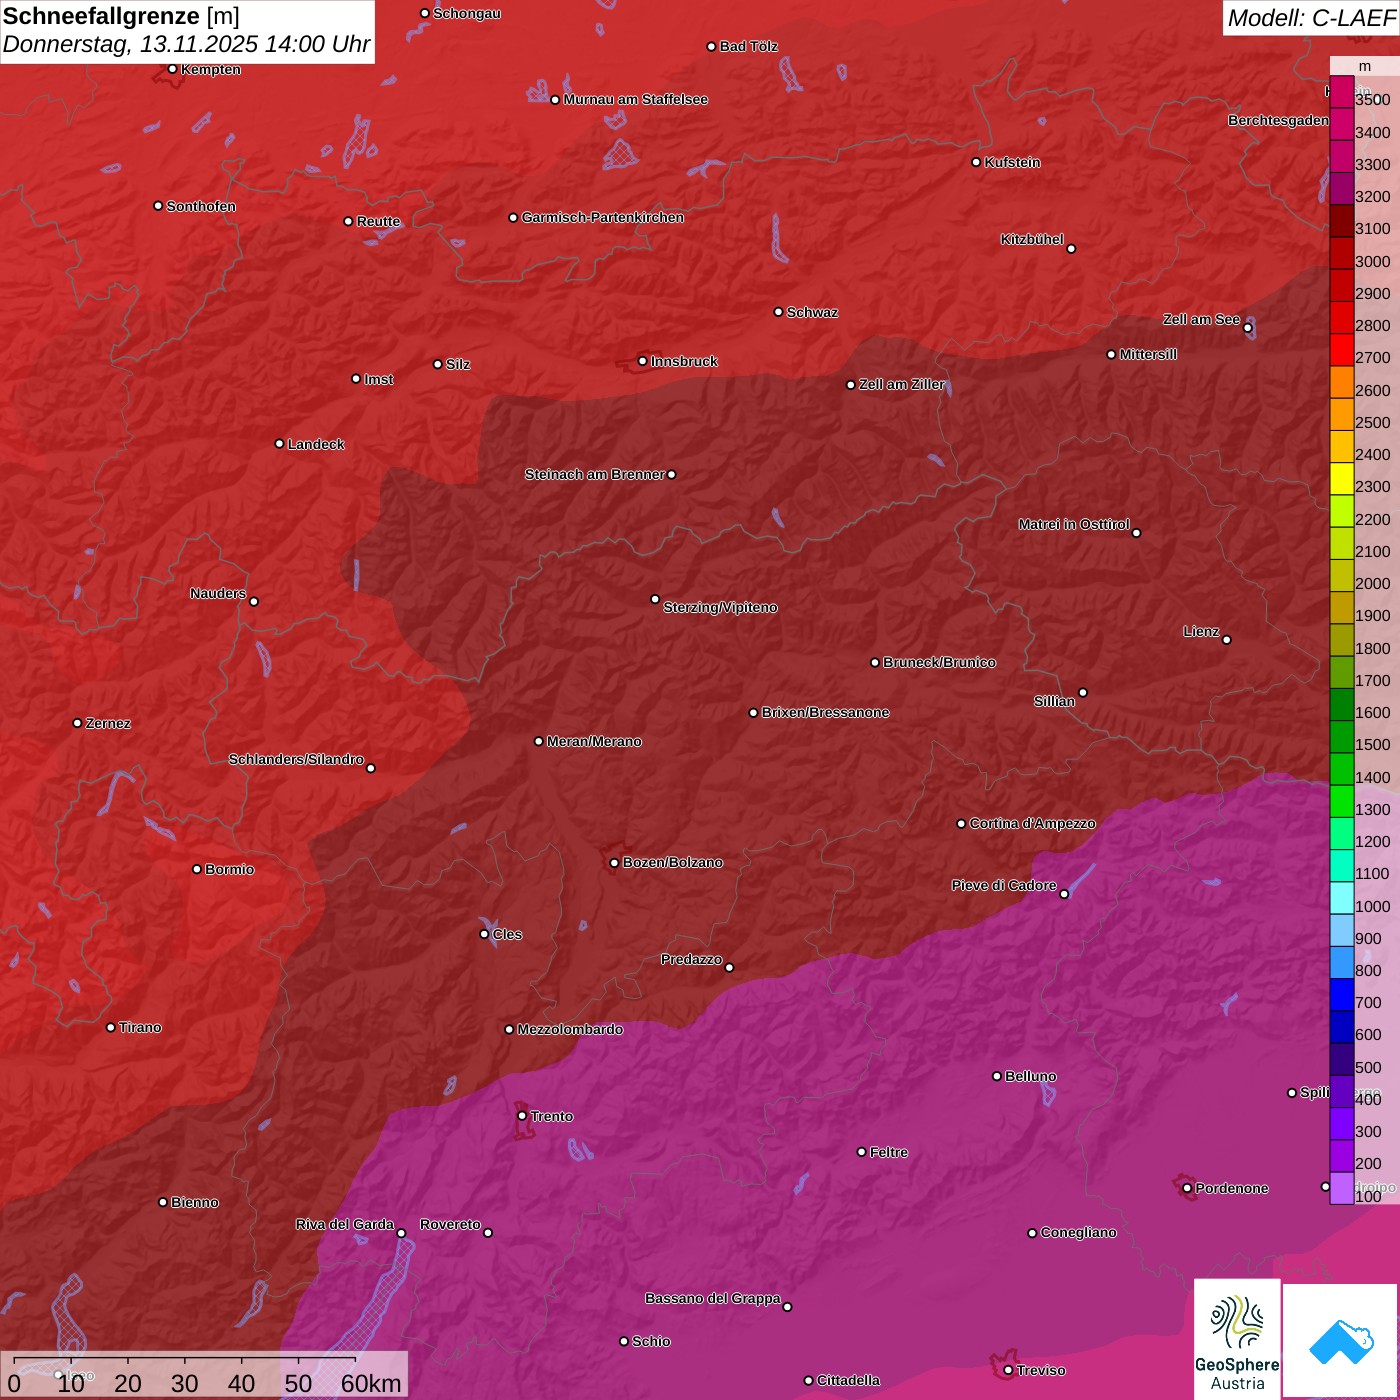
Task: Click the Nauders label
Action: tap(218, 594)
